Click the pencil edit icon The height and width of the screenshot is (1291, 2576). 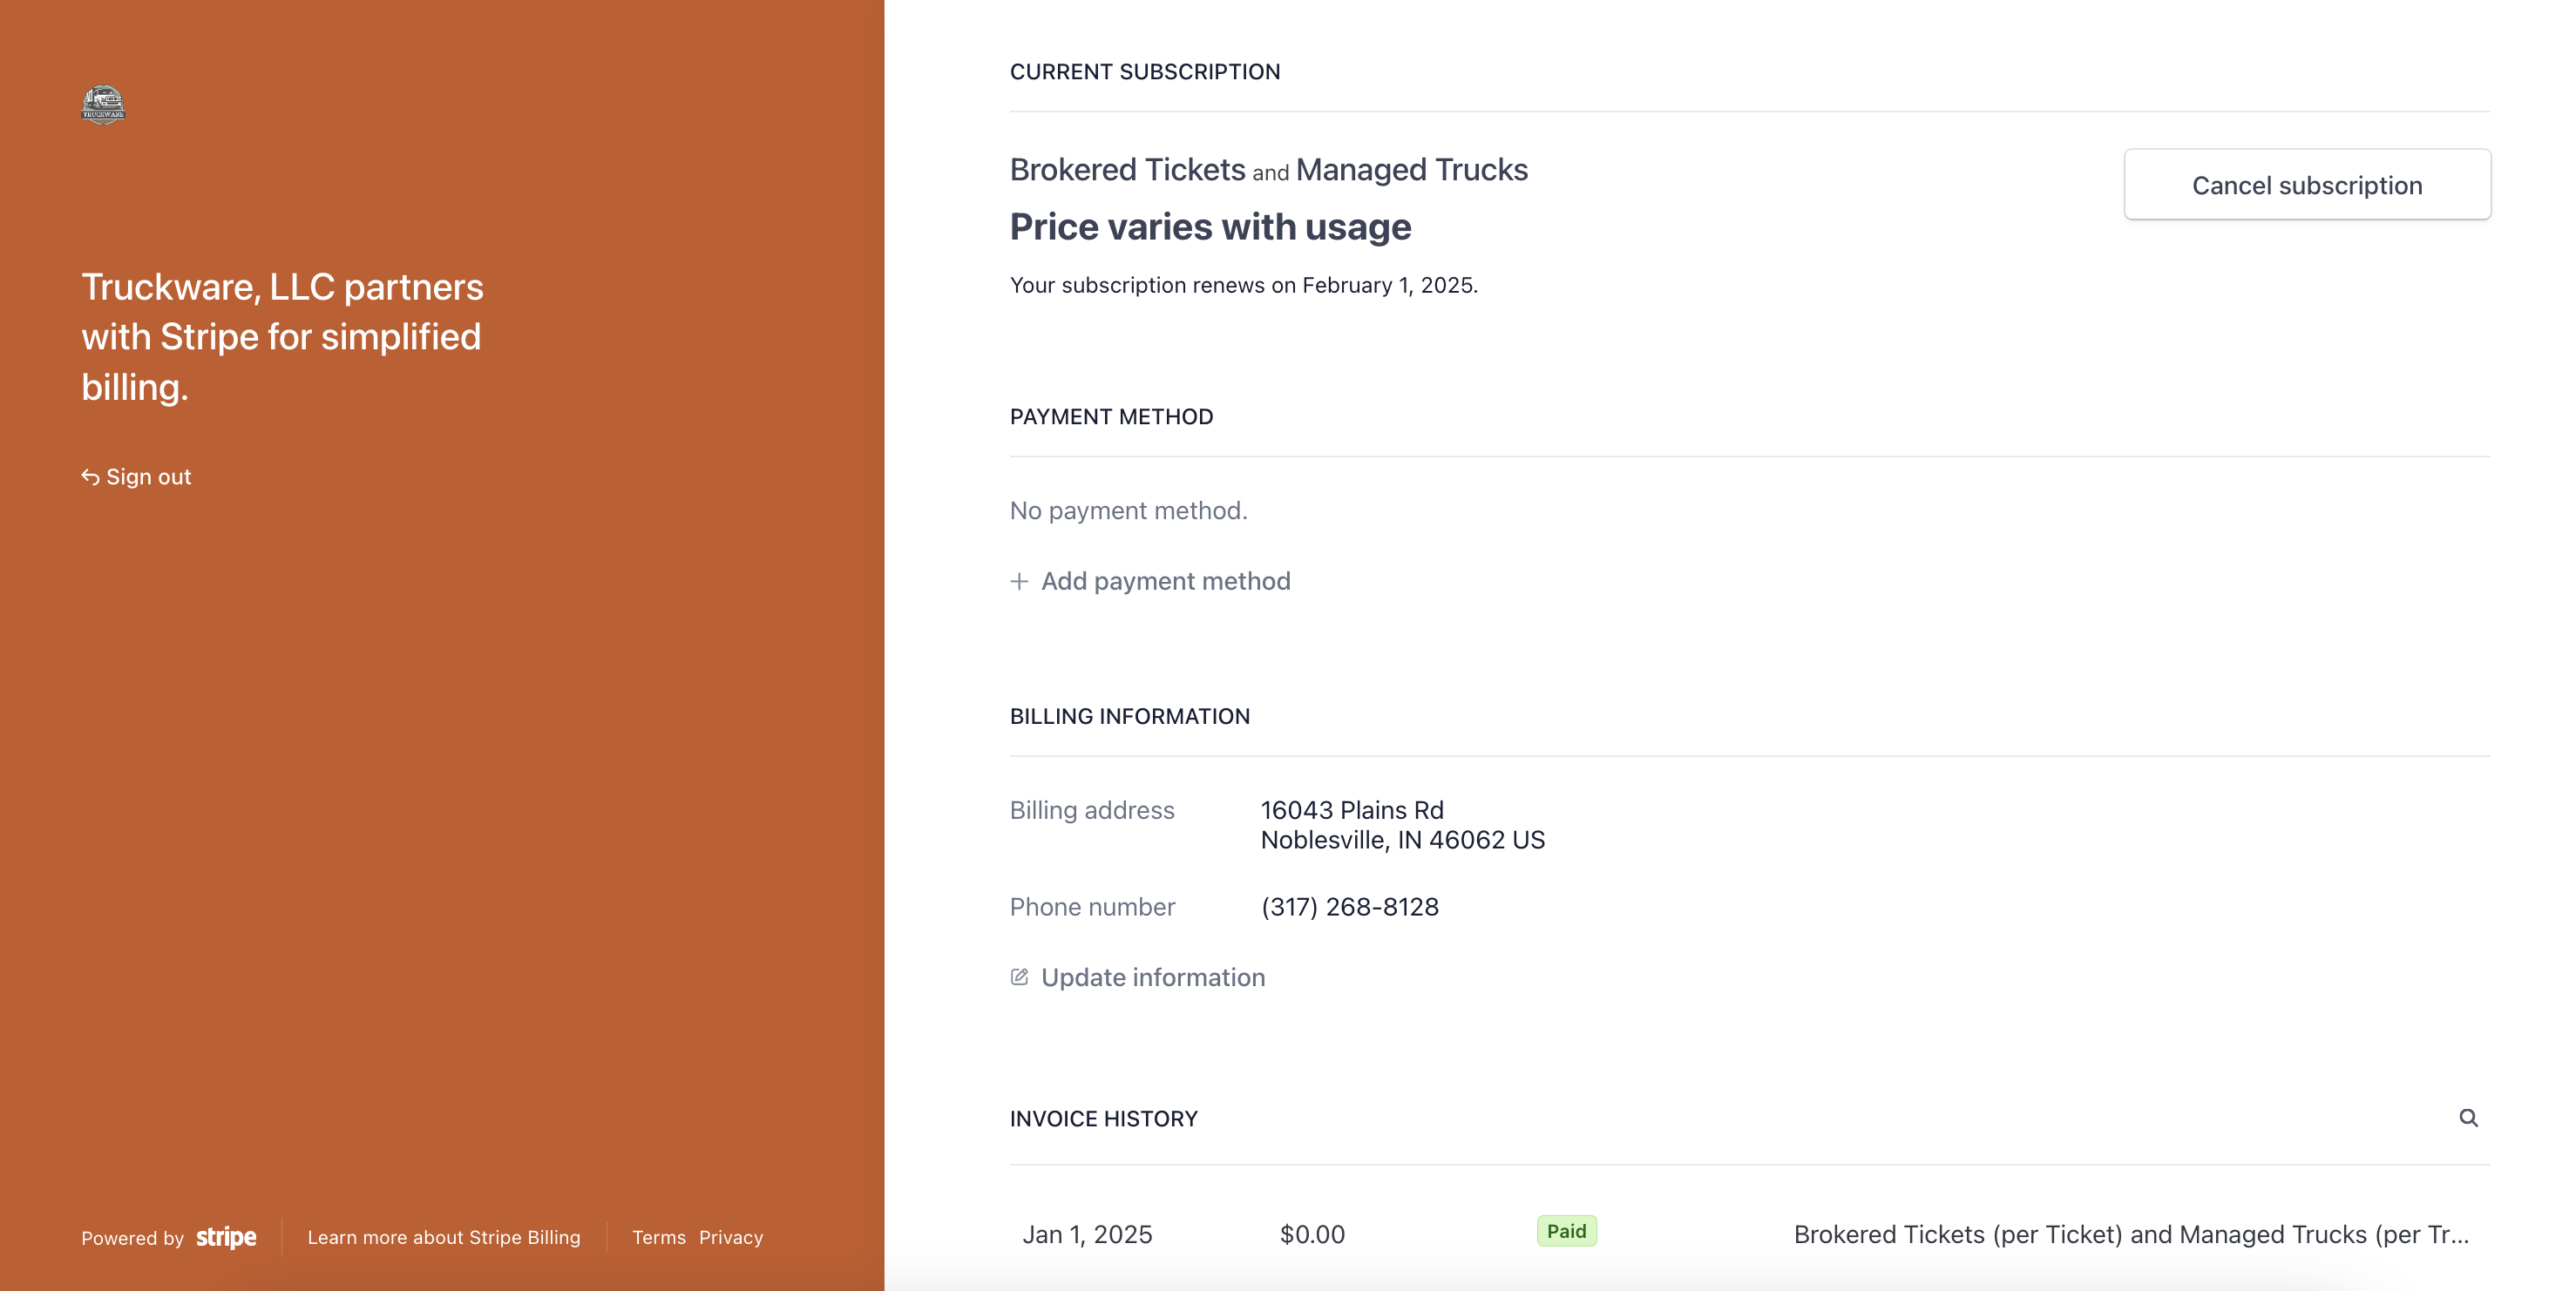click(x=1019, y=977)
